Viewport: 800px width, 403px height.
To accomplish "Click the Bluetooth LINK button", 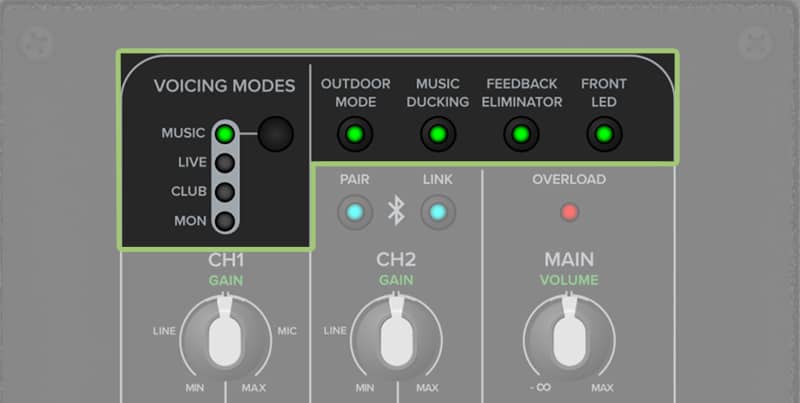I will [x=438, y=212].
